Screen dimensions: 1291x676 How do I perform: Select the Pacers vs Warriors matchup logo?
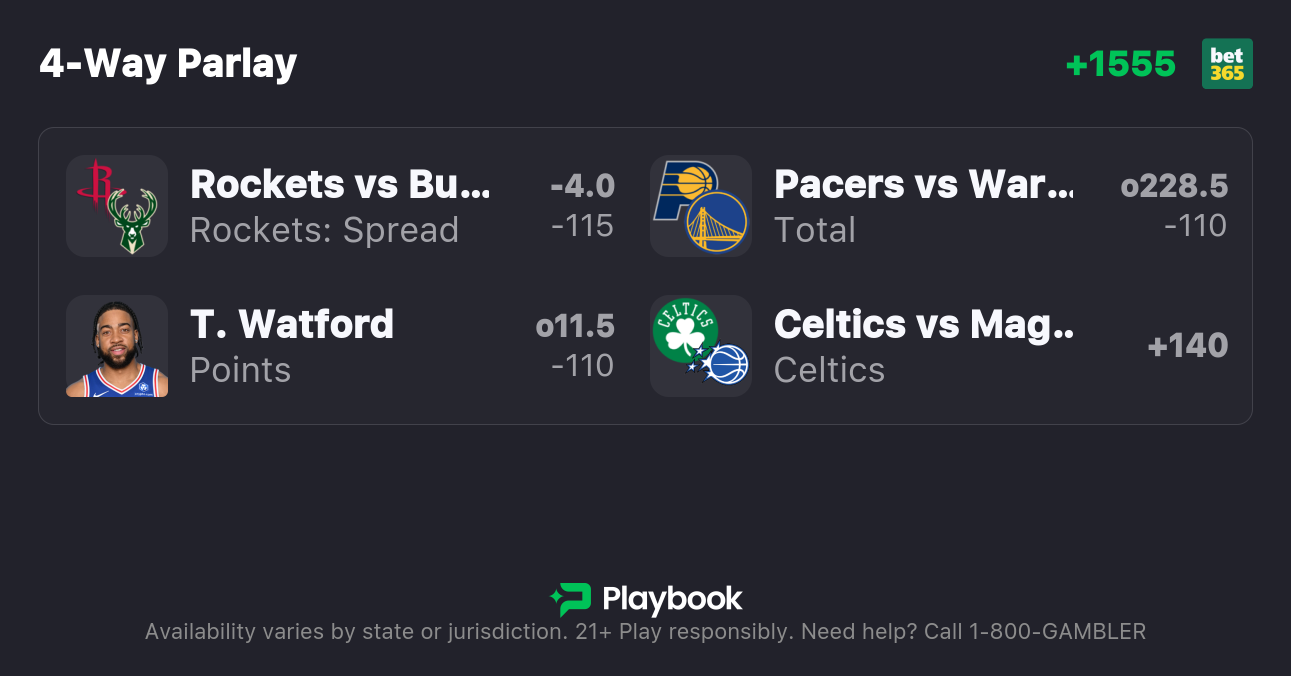[701, 206]
